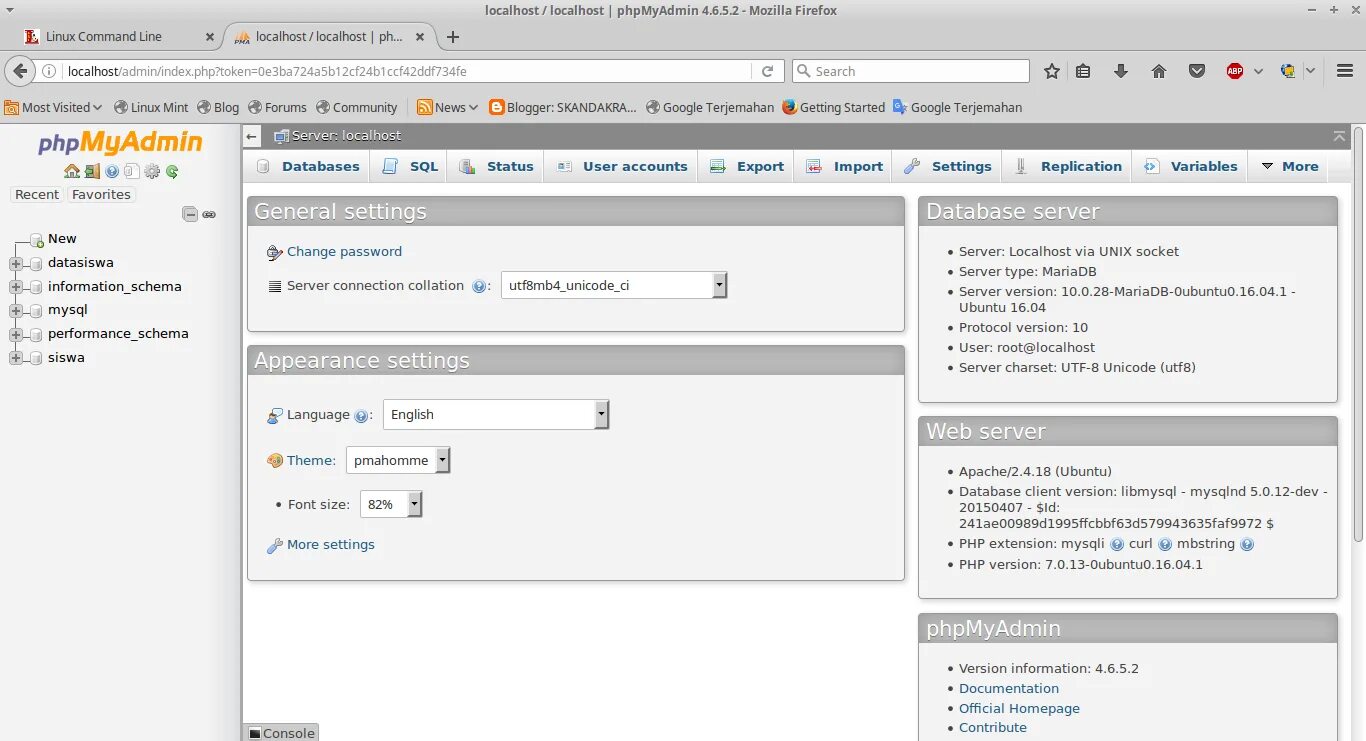Screen dimensions: 1366x741
Task: Expand the datasiswa database tree node
Action: [15, 263]
